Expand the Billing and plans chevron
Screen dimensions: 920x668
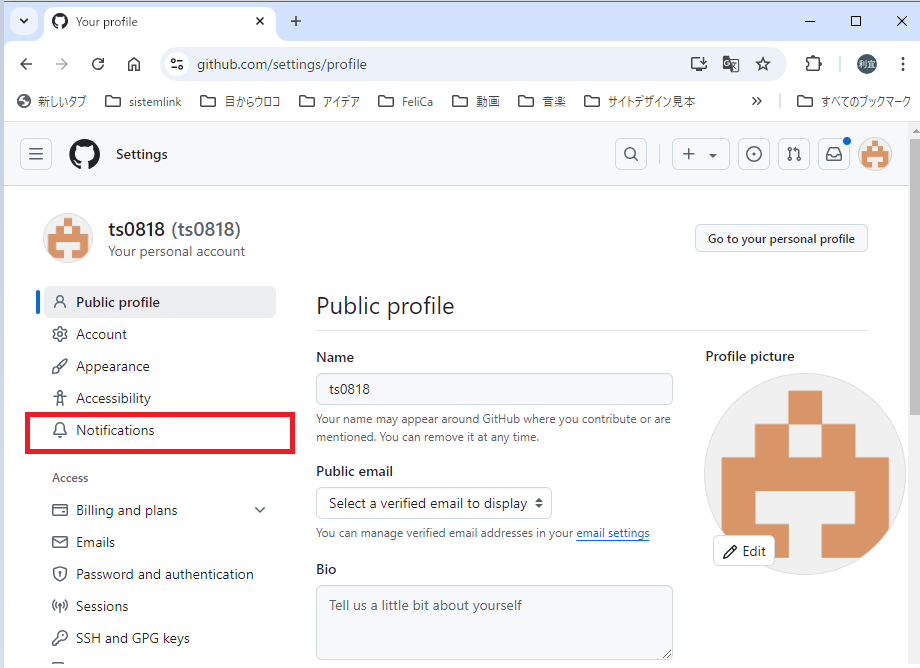[x=260, y=510]
